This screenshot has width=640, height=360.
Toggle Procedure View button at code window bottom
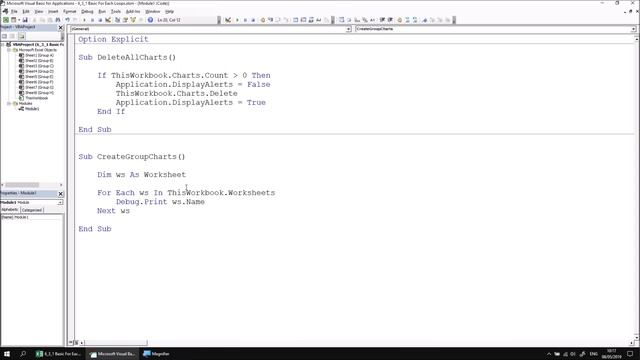(x=71, y=342)
